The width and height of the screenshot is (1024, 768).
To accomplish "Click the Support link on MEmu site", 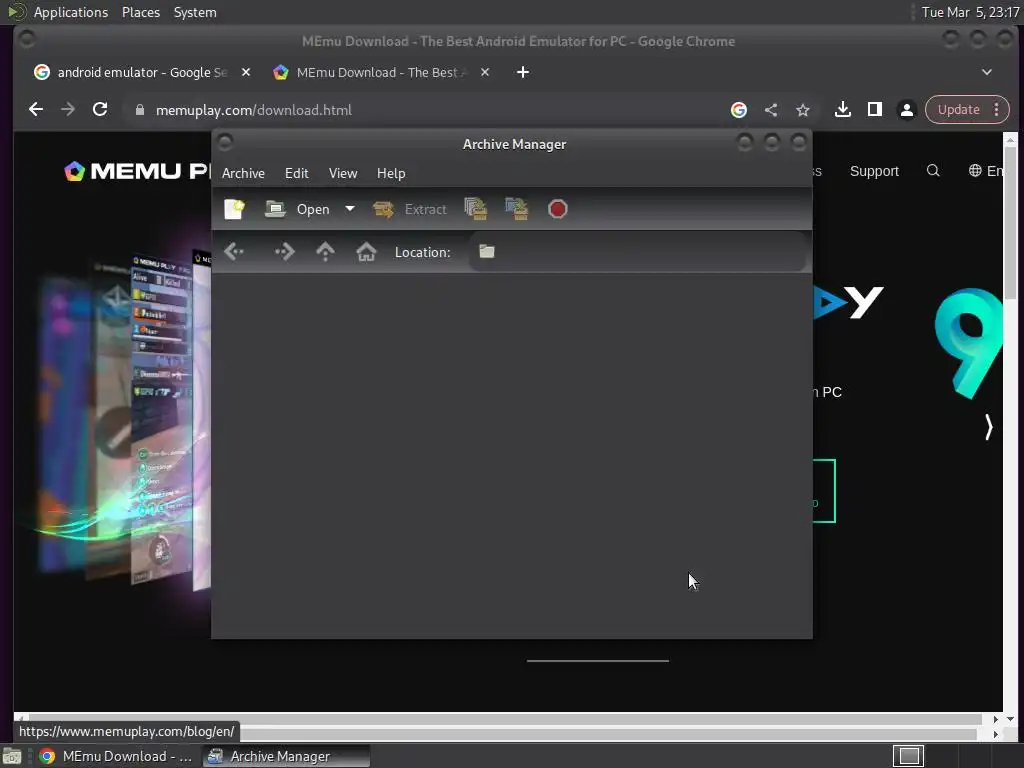I will click(874, 171).
